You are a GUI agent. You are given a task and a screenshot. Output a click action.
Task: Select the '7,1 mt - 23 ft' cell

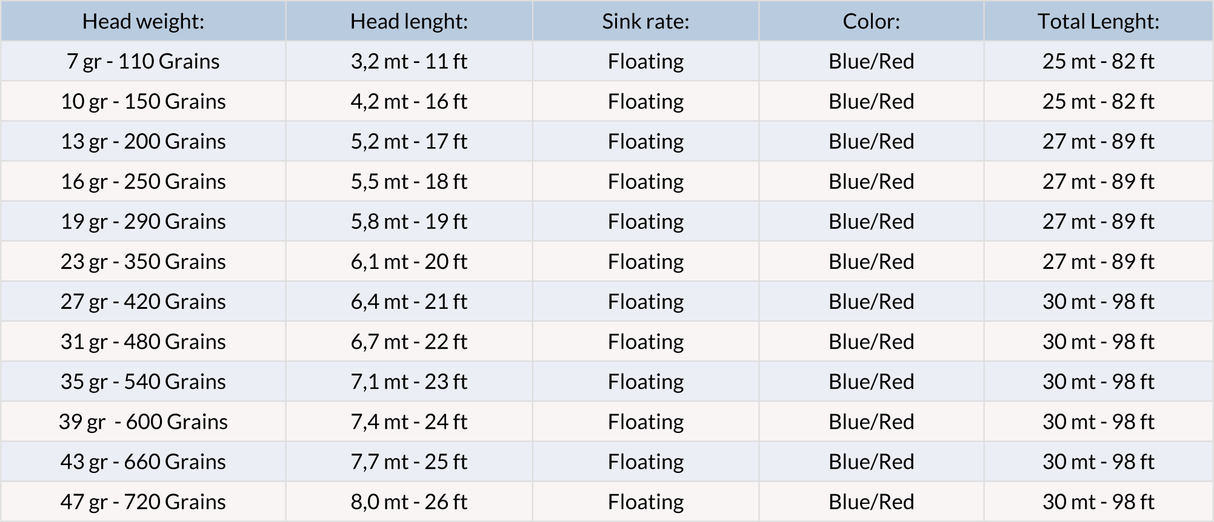409,381
